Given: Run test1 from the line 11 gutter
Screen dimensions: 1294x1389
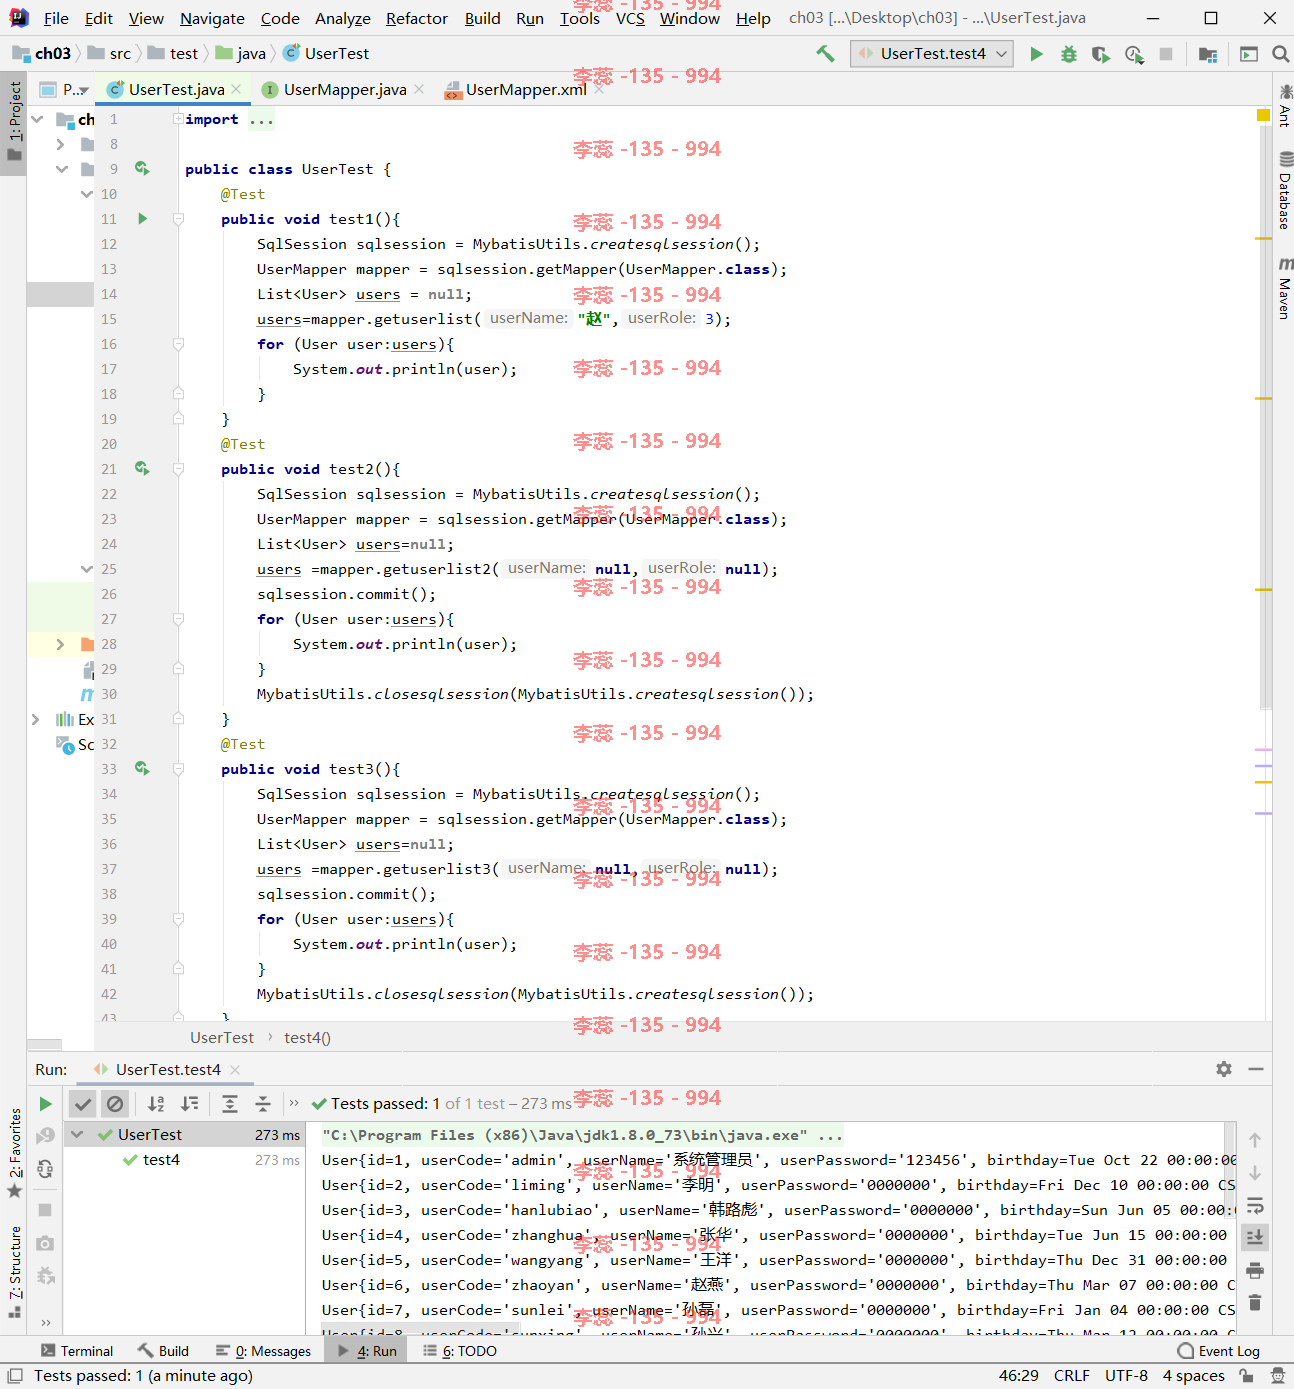Looking at the screenshot, I should click(x=142, y=219).
